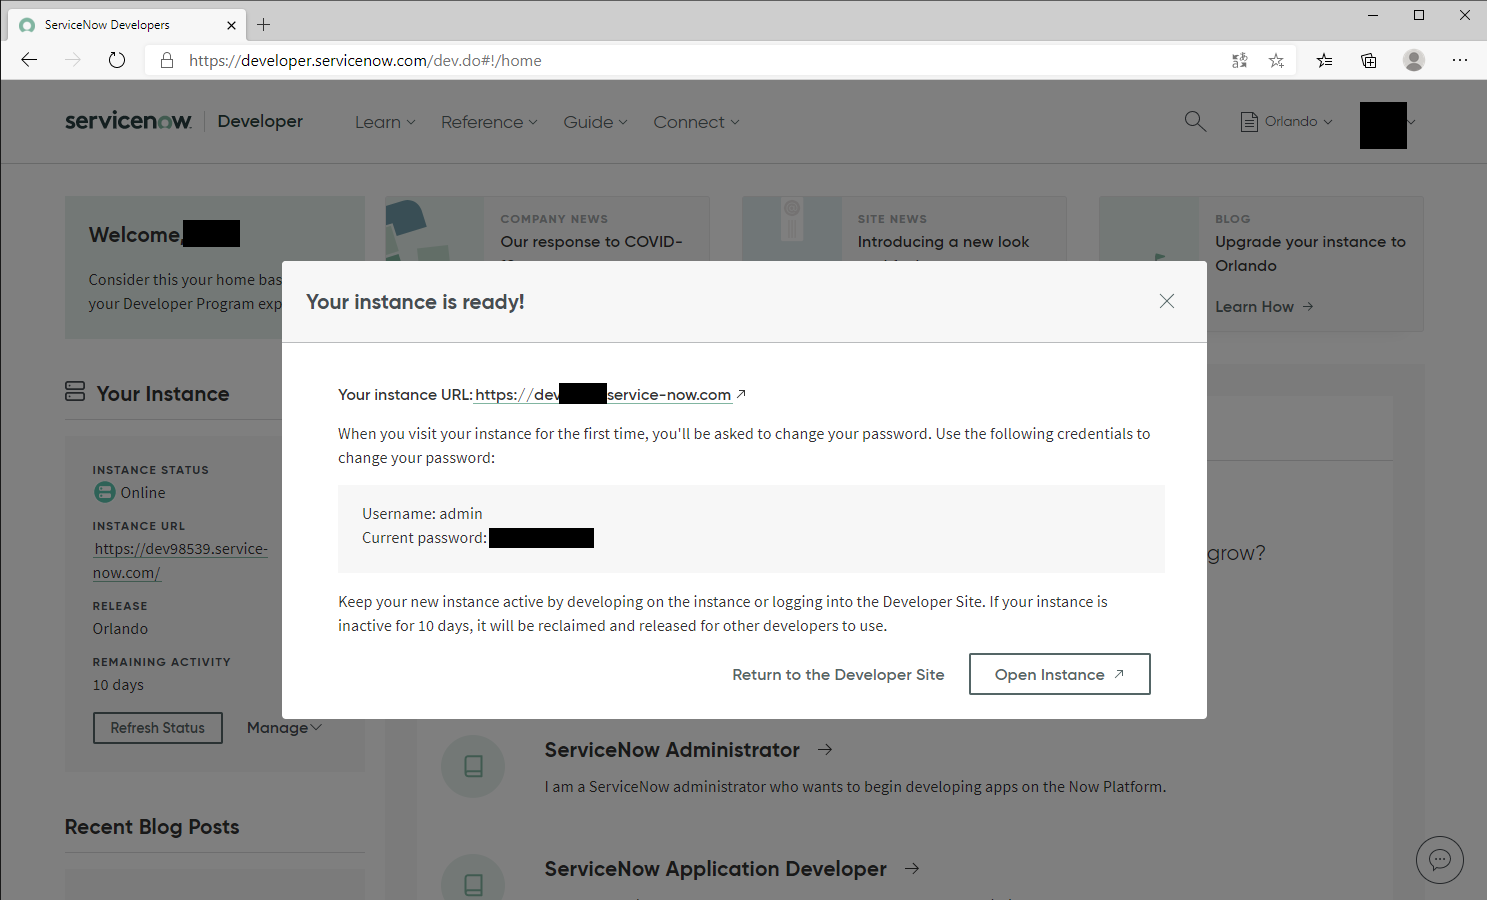Click Refresh Status button
1487x900 pixels.
tap(158, 728)
